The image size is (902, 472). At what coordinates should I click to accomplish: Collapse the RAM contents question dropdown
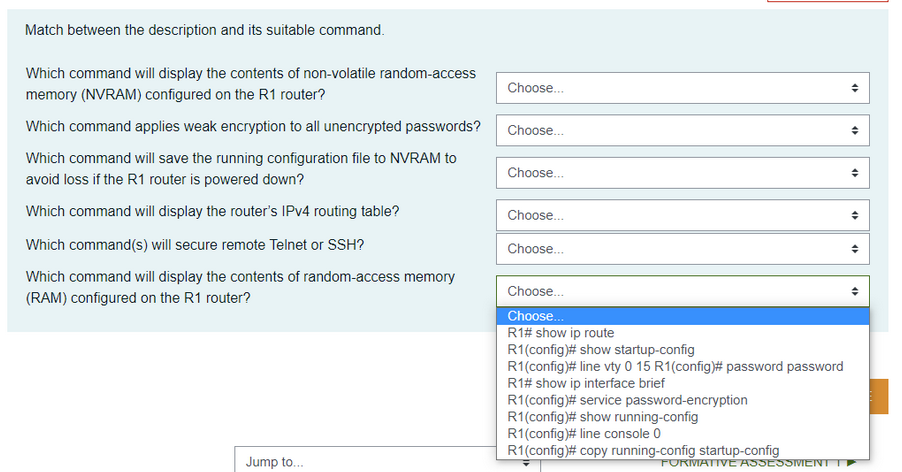click(682, 291)
